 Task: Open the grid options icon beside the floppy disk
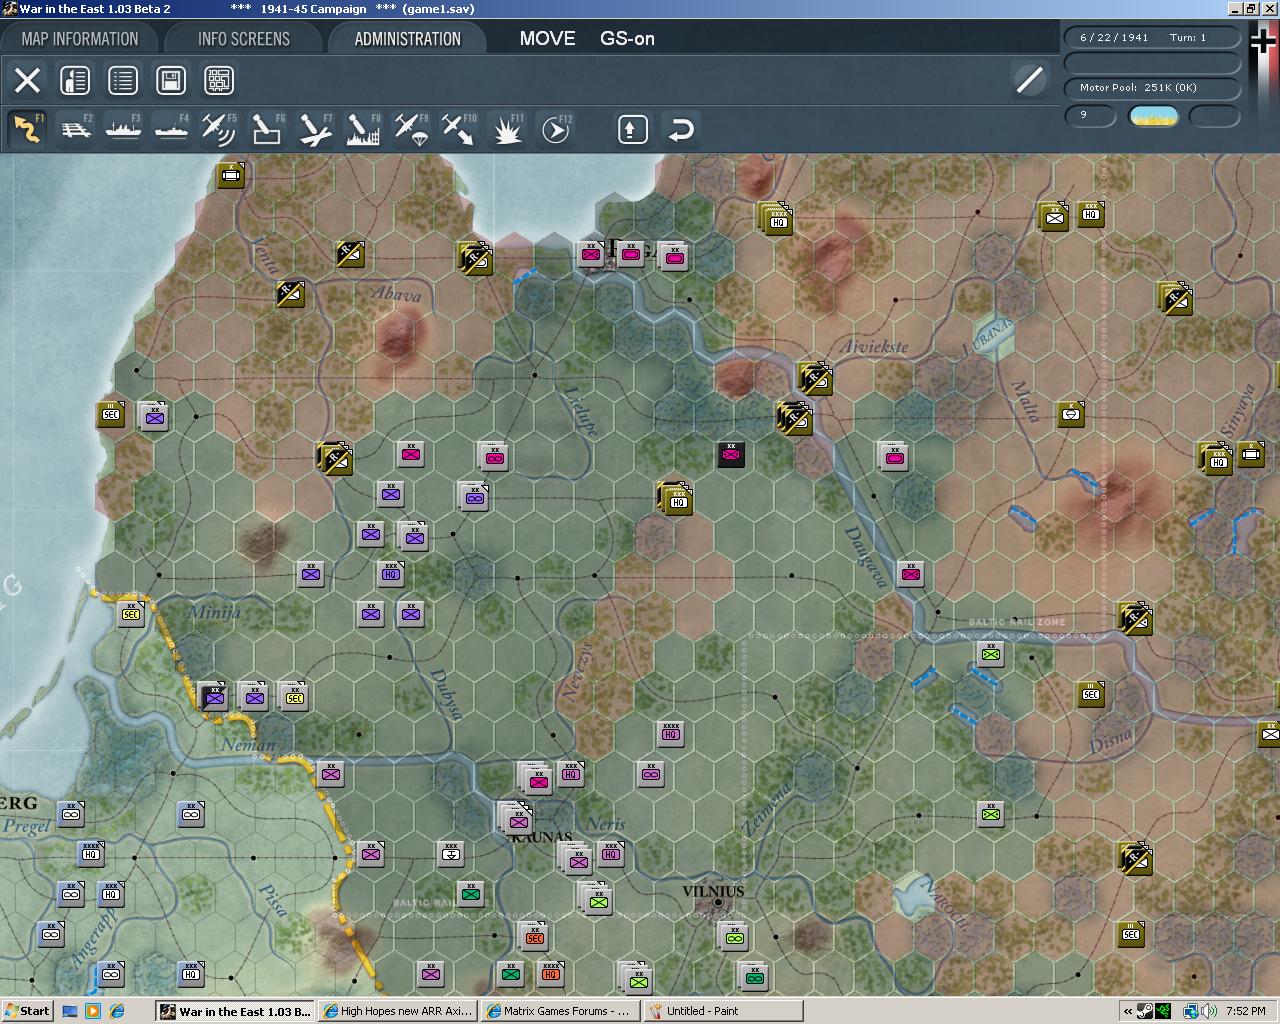click(x=219, y=80)
